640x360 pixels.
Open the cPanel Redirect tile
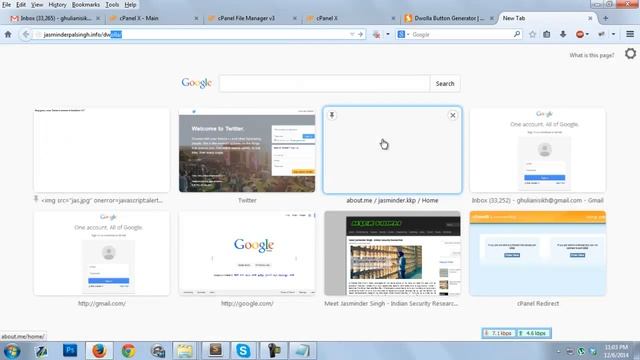[x=538, y=253]
